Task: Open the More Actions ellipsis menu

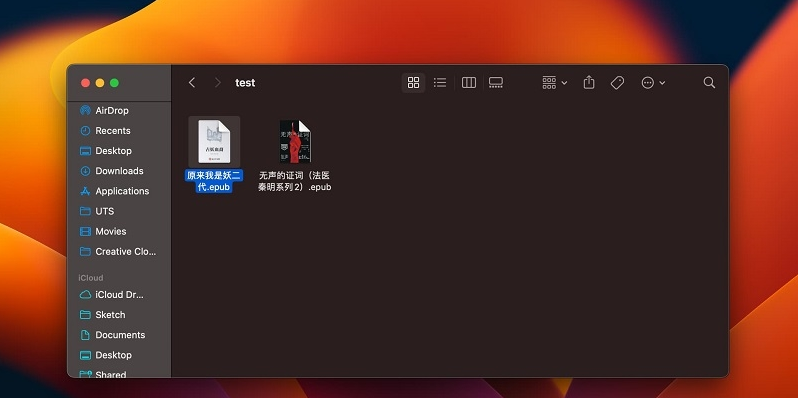Action: (x=653, y=82)
